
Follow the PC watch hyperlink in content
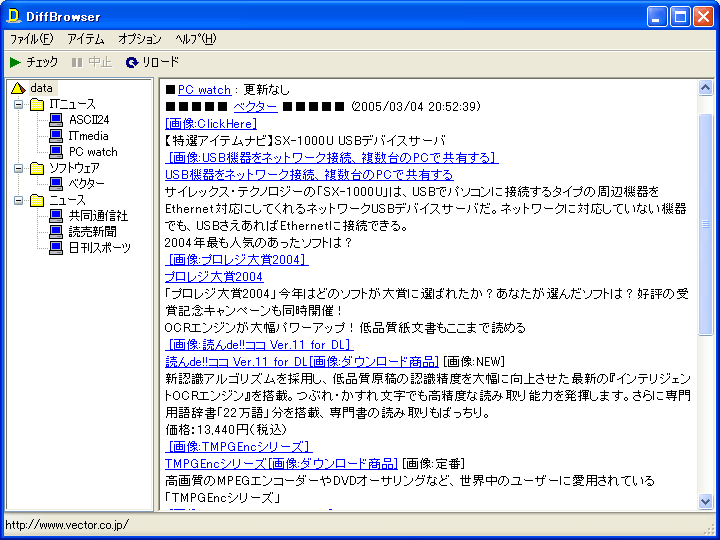(204, 90)
